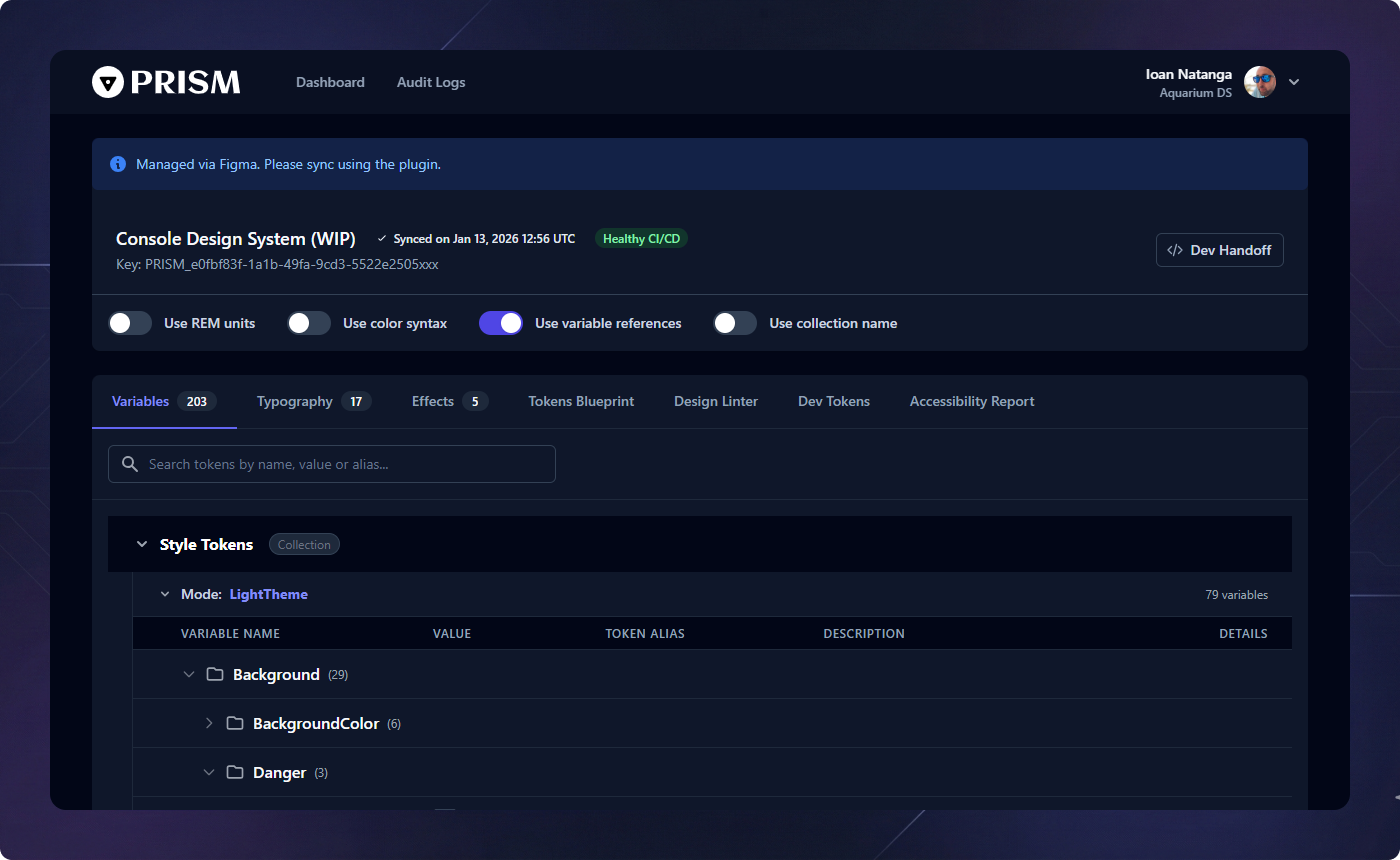Click the token search input field
Image resolution: width=1400 pixels, height=860 pixels.
click(331, 463)
